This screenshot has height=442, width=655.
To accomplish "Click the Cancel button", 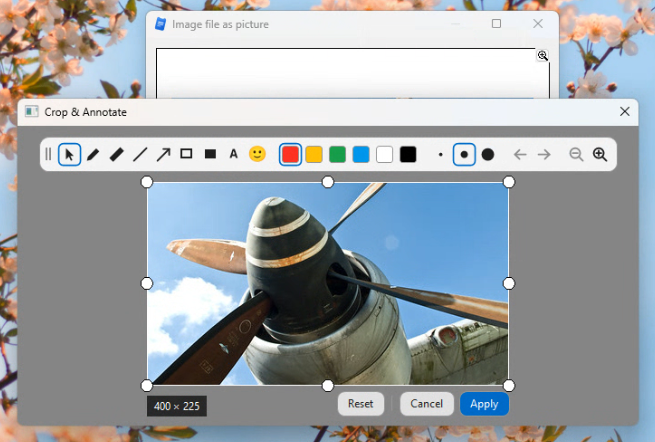I will tap(427, 404).
